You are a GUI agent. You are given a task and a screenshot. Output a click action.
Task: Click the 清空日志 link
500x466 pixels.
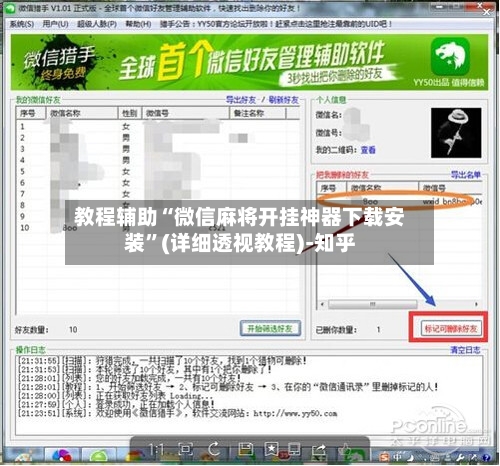(465, 350)
